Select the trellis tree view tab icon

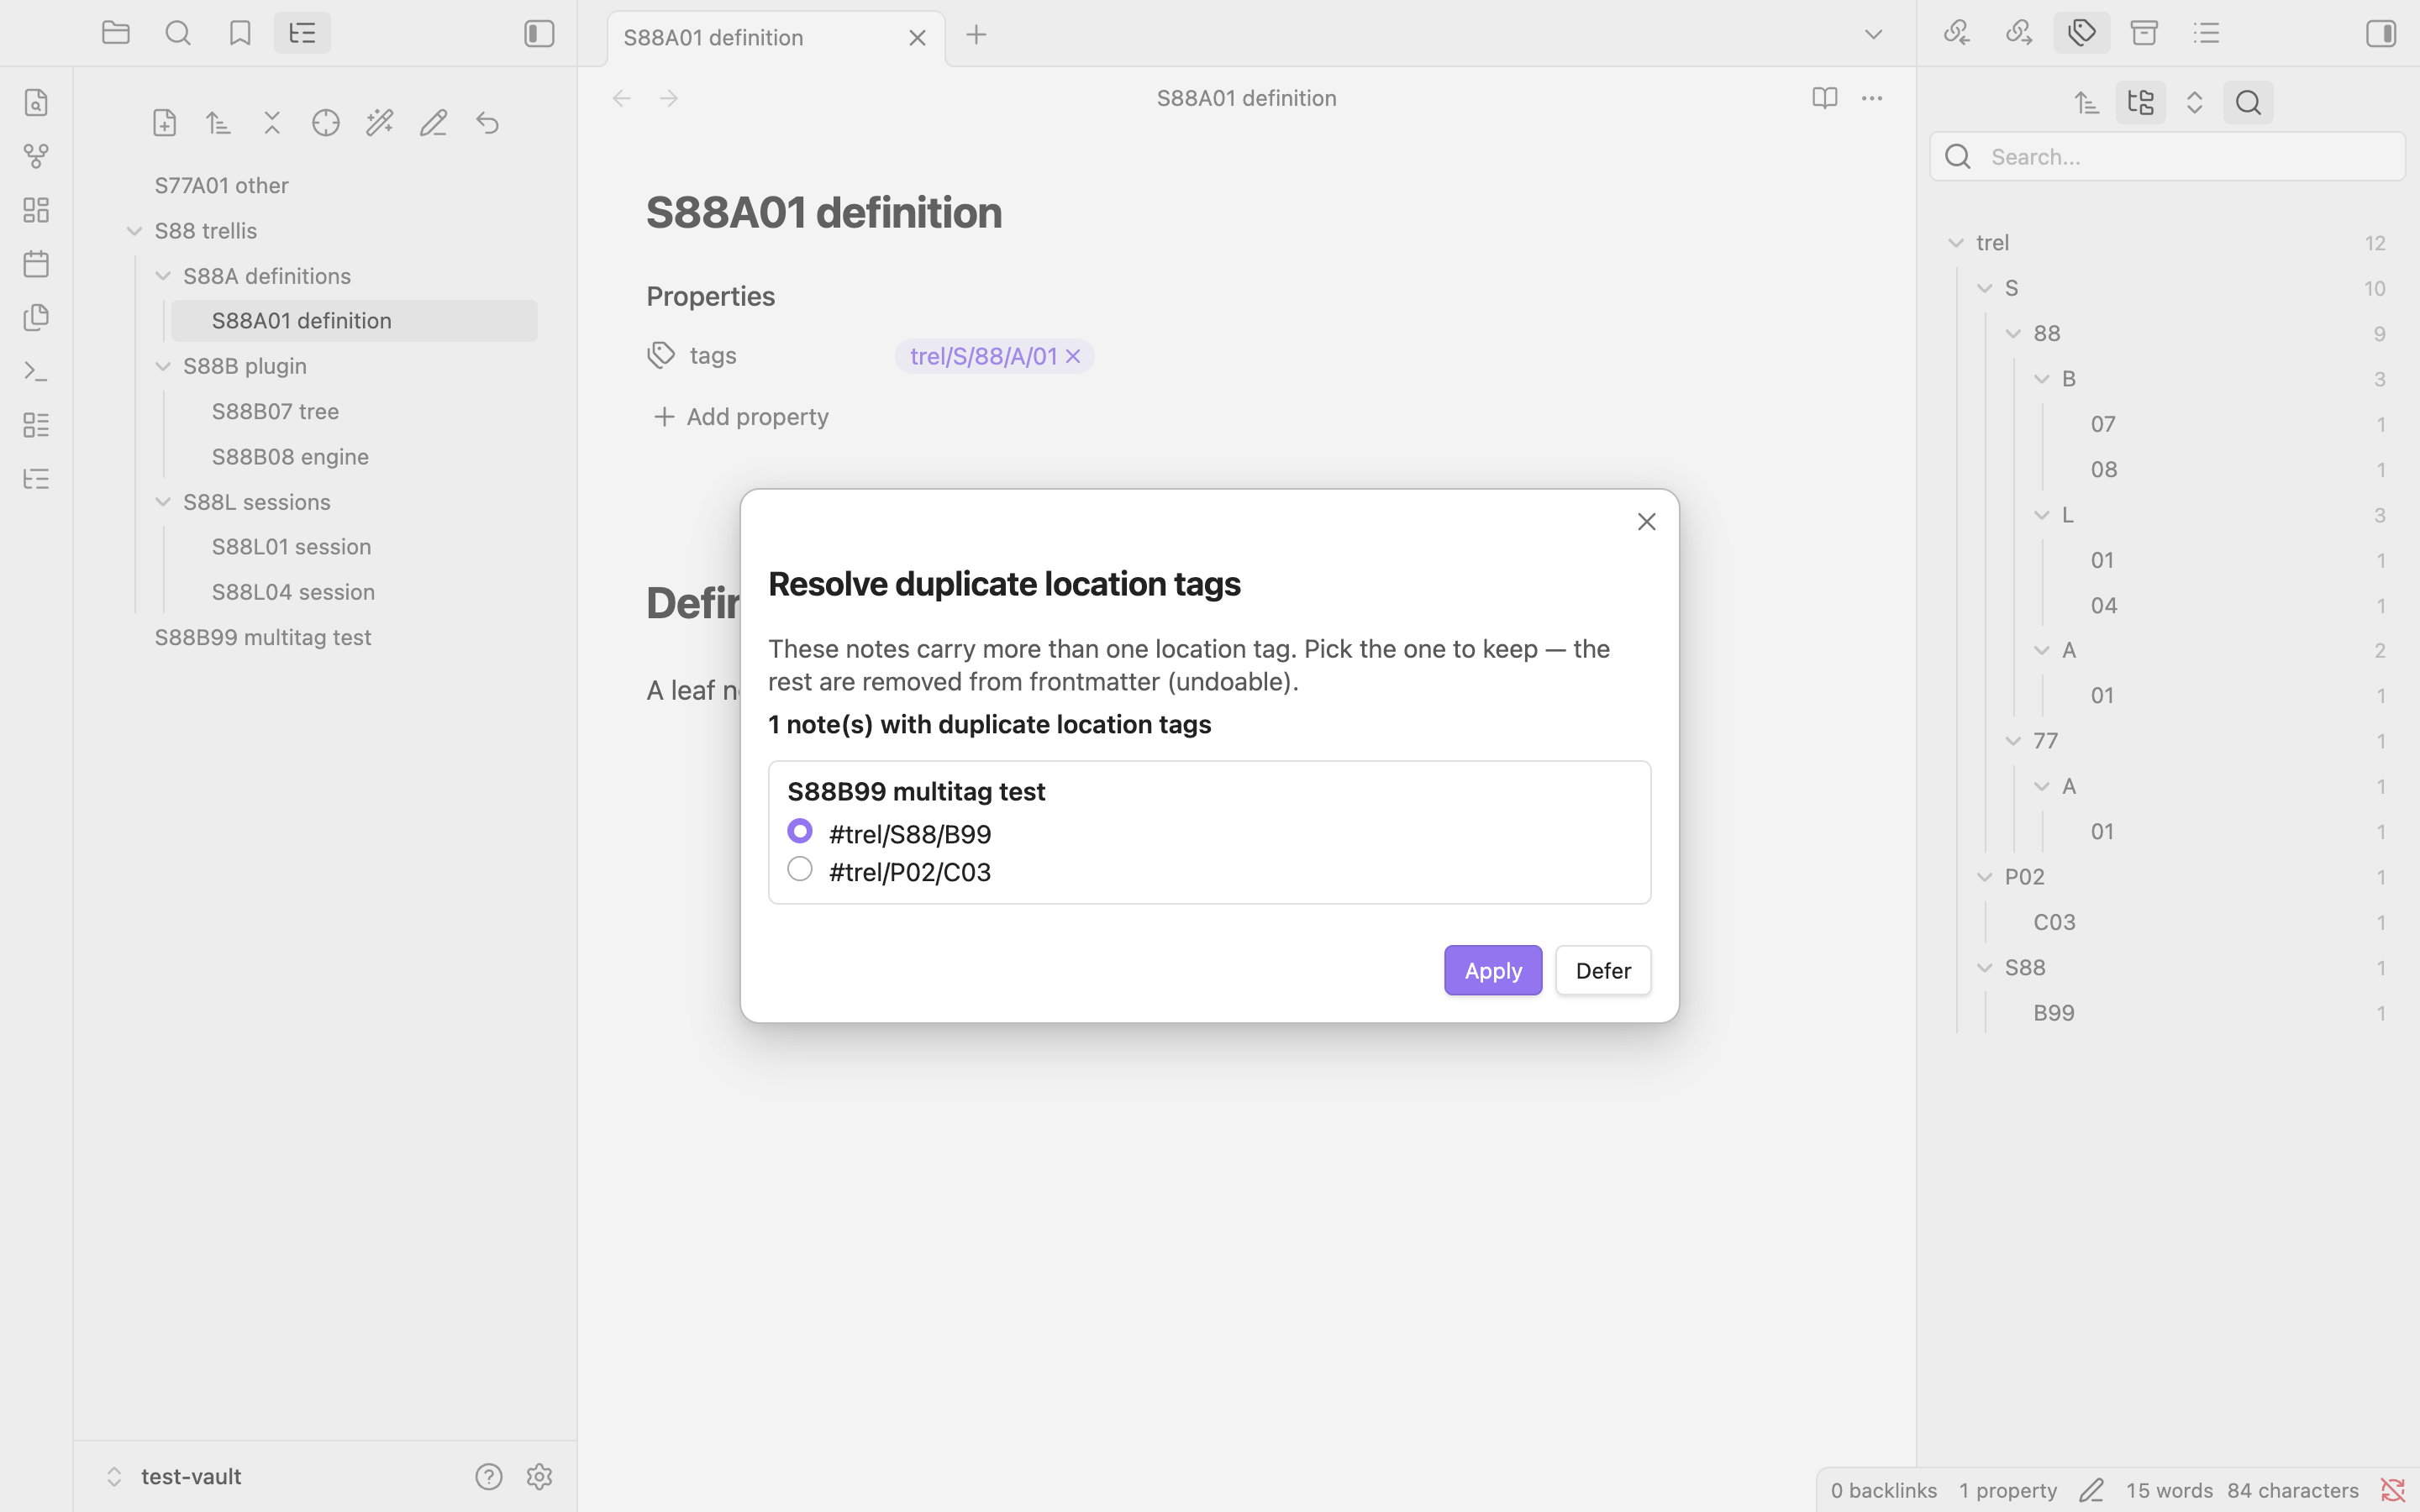(302, 33)
